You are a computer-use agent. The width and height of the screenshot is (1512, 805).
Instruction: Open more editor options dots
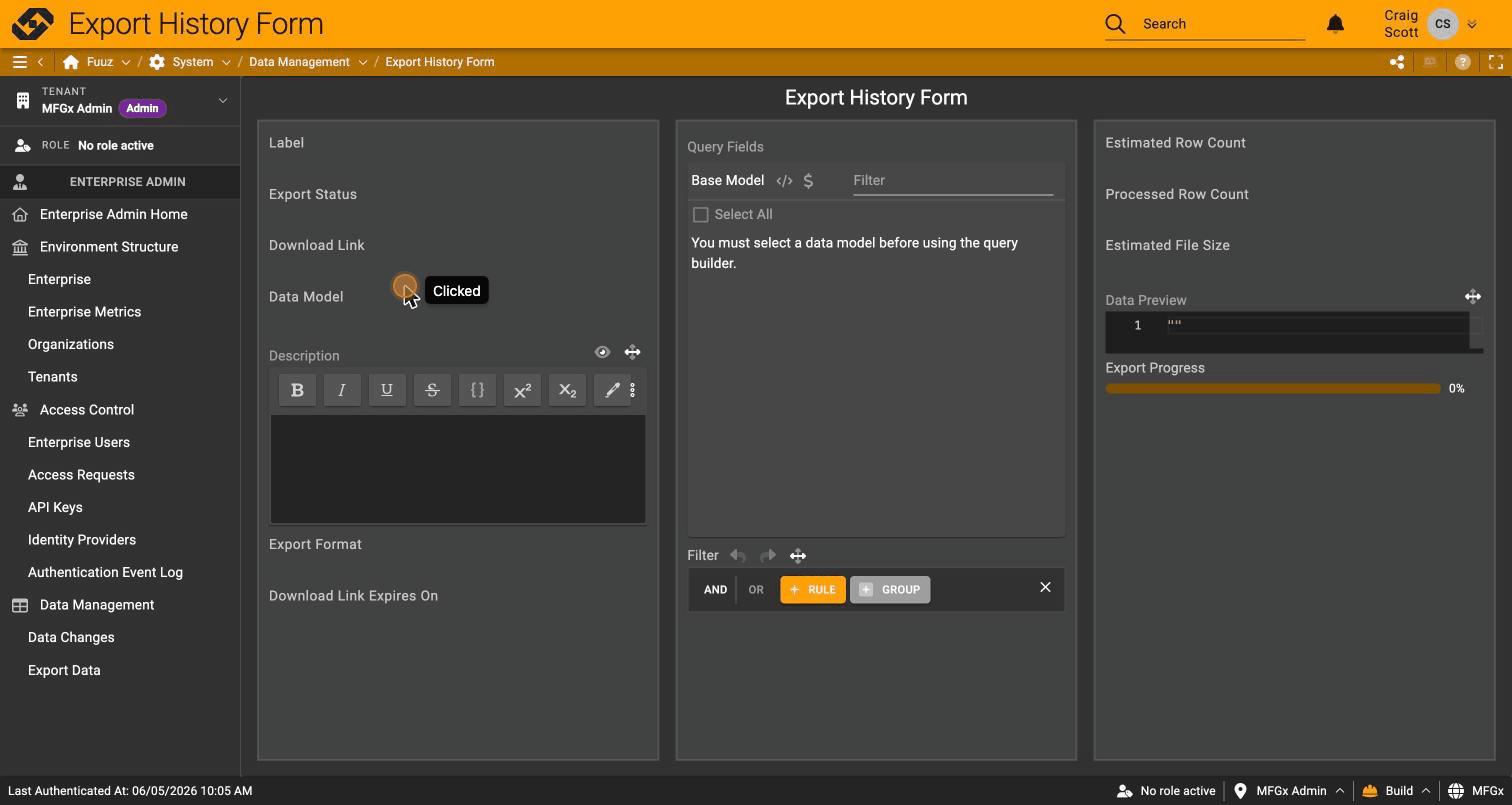632,390
